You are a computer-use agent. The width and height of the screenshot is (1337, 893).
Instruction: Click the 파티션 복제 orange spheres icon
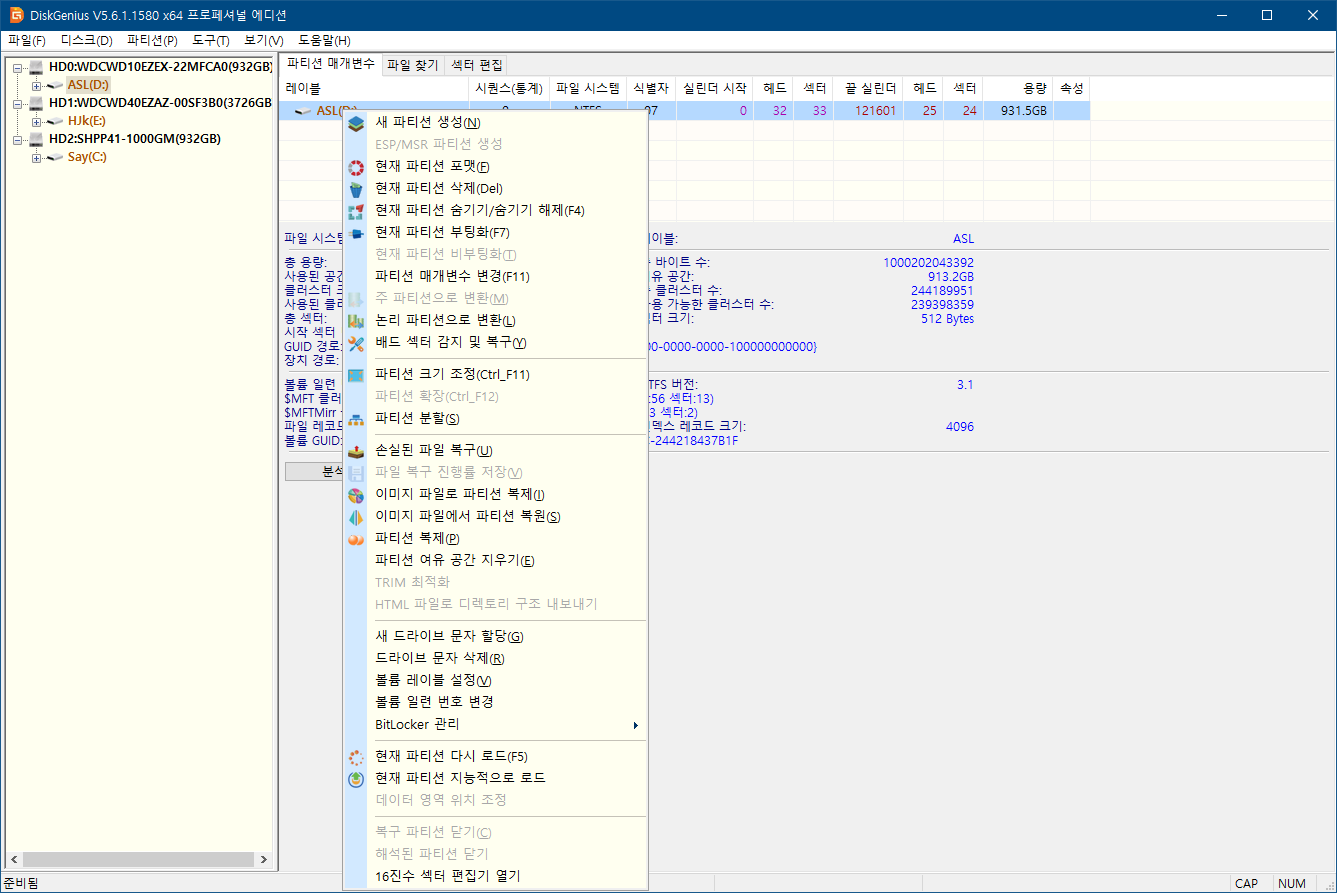point(356,539)
